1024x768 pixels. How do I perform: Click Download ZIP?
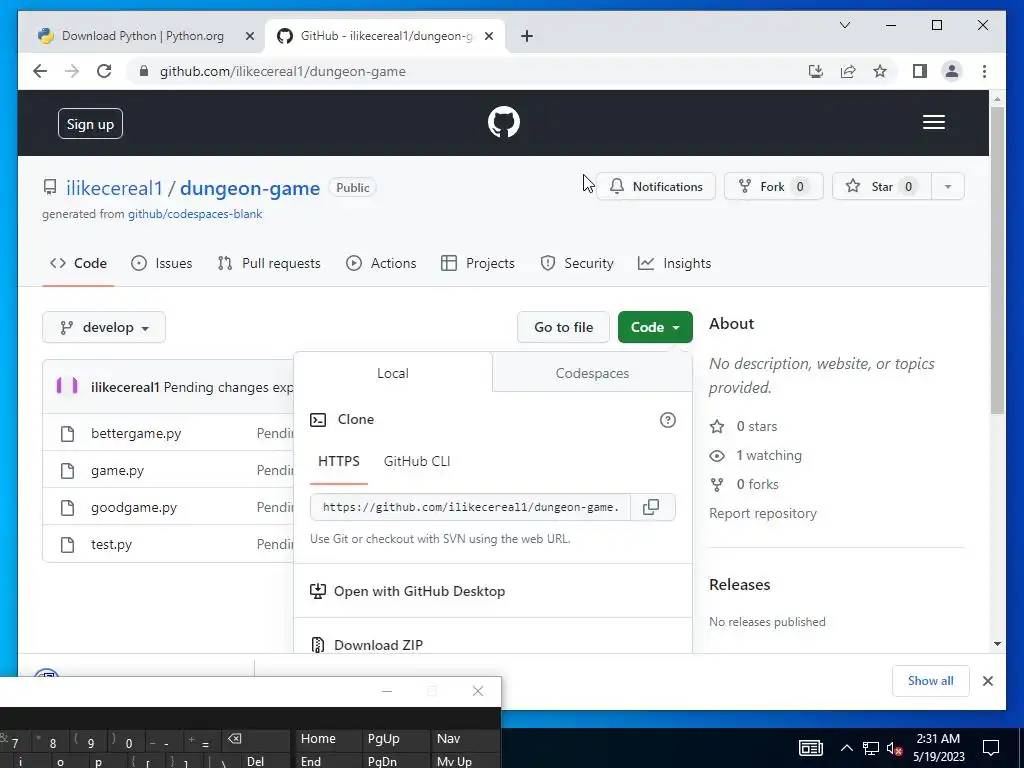click(x=378, y=645)
